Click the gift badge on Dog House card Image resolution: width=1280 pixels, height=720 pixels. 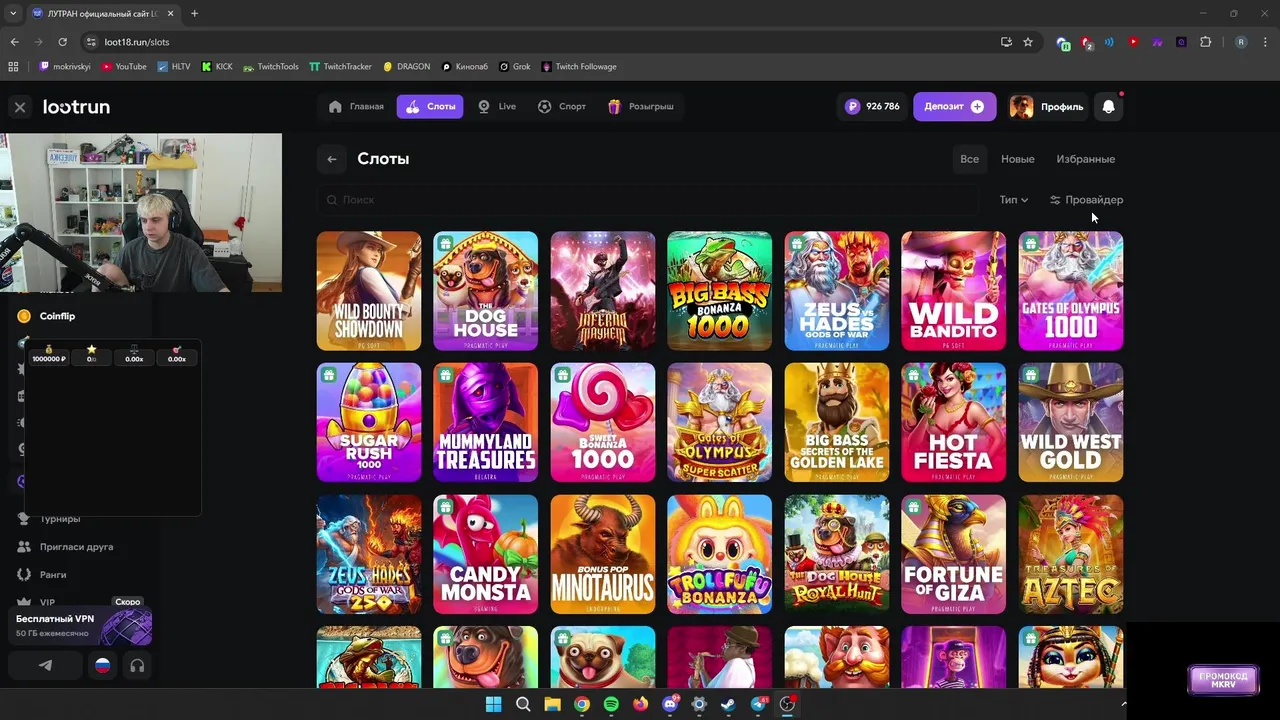446,243
